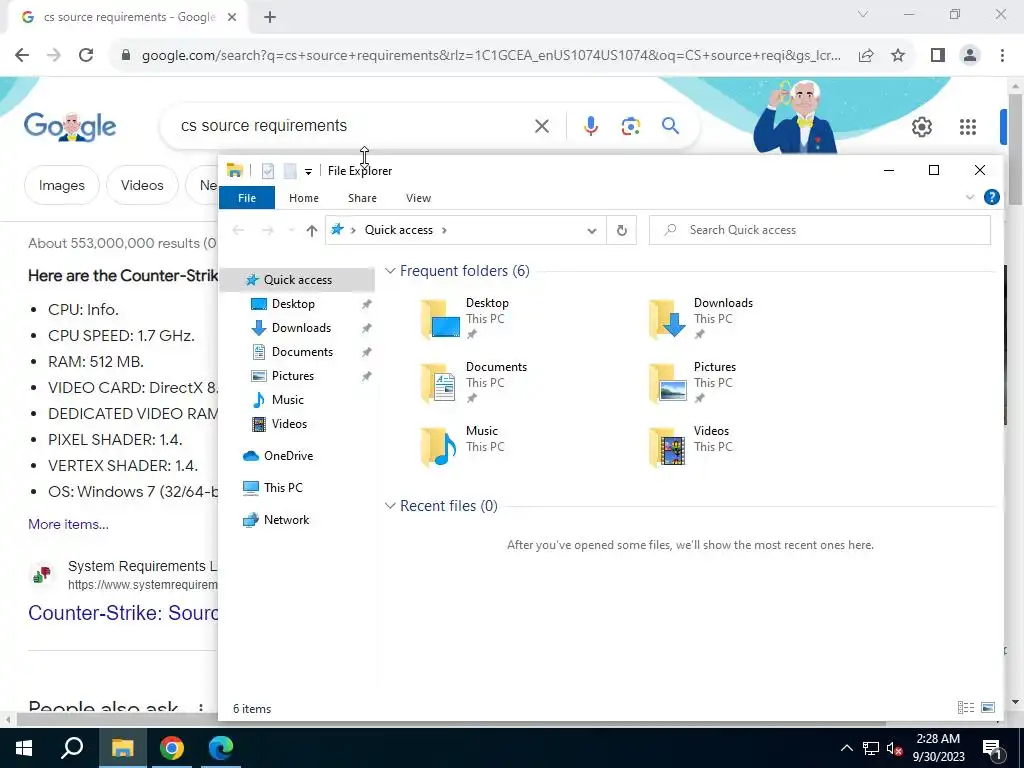Bookmark this page with star icon
Screen dimensions: 1024x768
[x=898, y=55]
